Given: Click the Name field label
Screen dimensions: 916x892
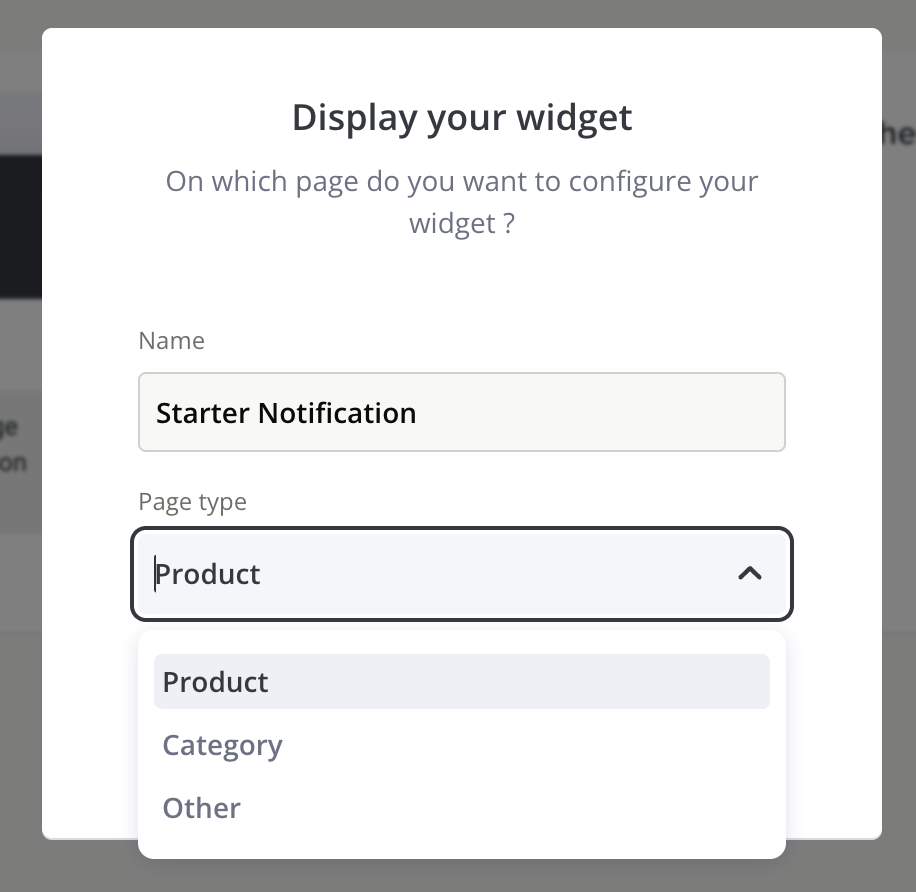Looking at the screenshot, I should click(171, 341).
